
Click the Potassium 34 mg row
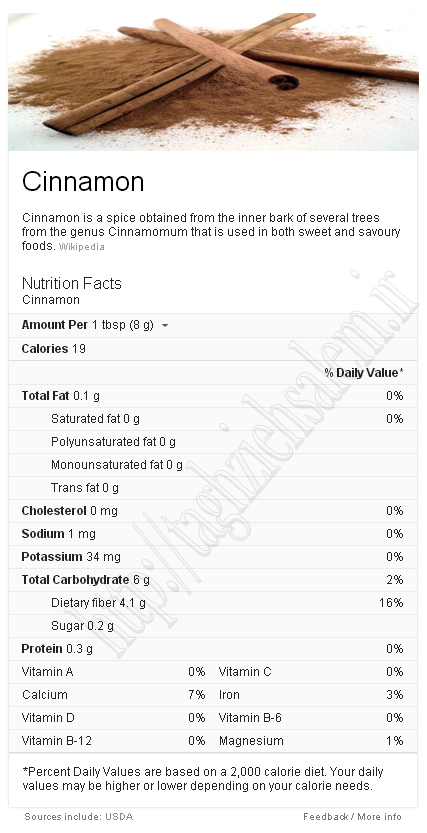(213, 557)
